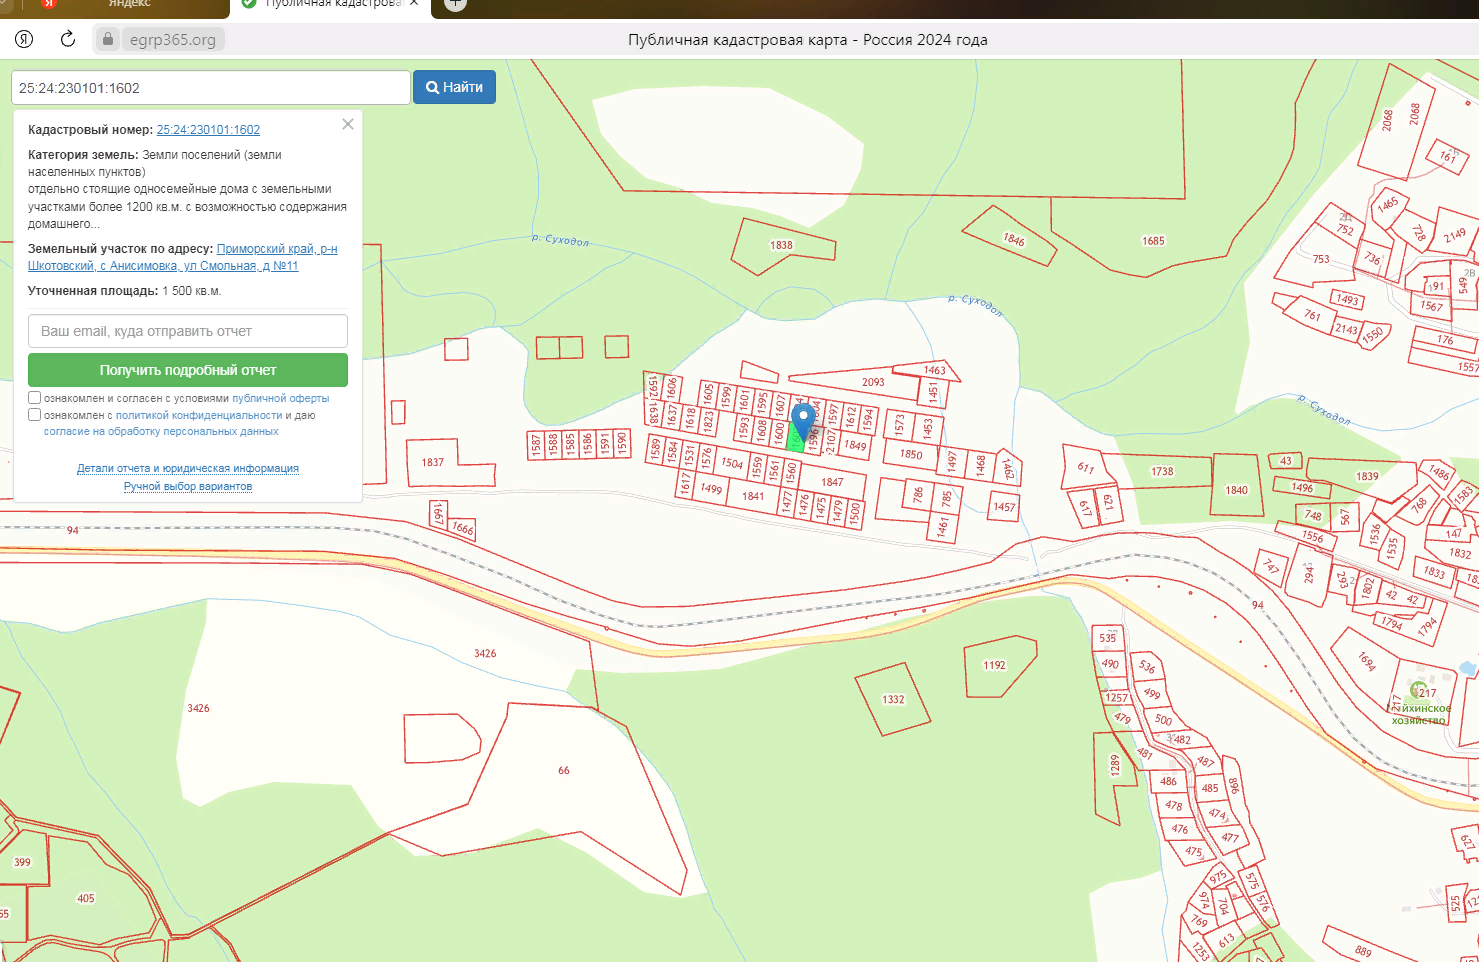Click the blue map location pin

point(802,420)
